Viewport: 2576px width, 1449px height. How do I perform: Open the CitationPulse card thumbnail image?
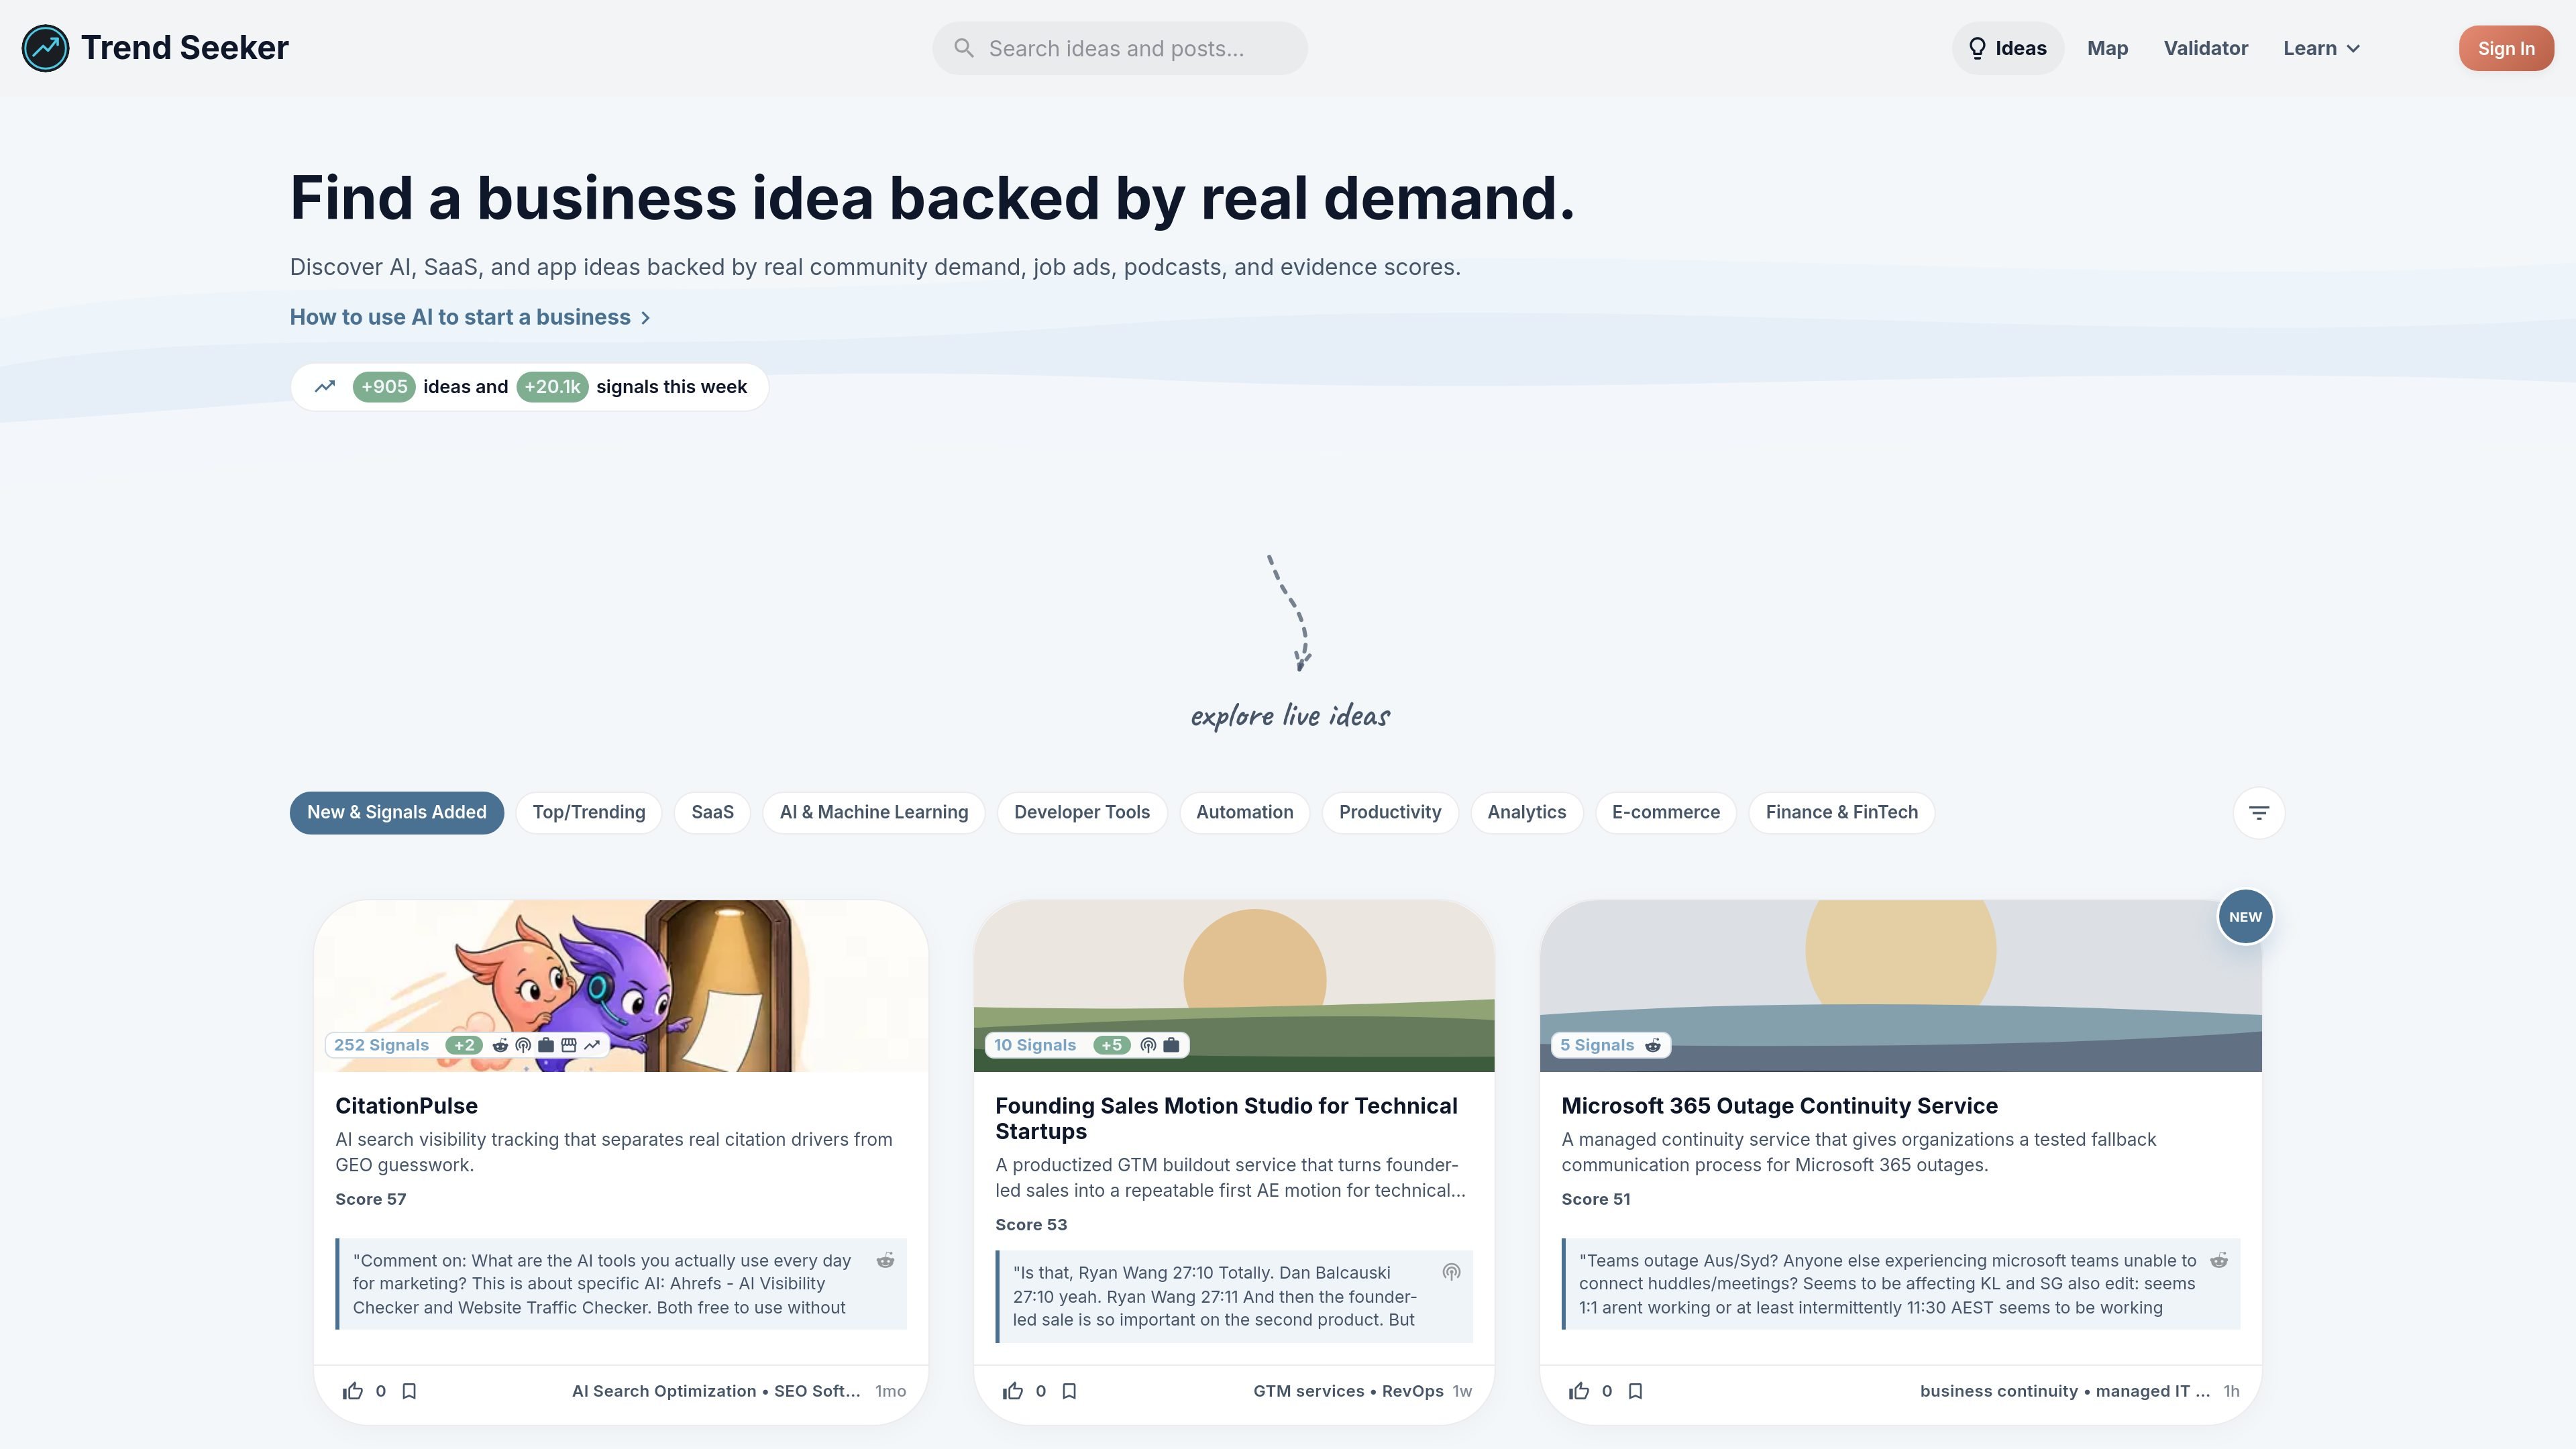(621, 986)
